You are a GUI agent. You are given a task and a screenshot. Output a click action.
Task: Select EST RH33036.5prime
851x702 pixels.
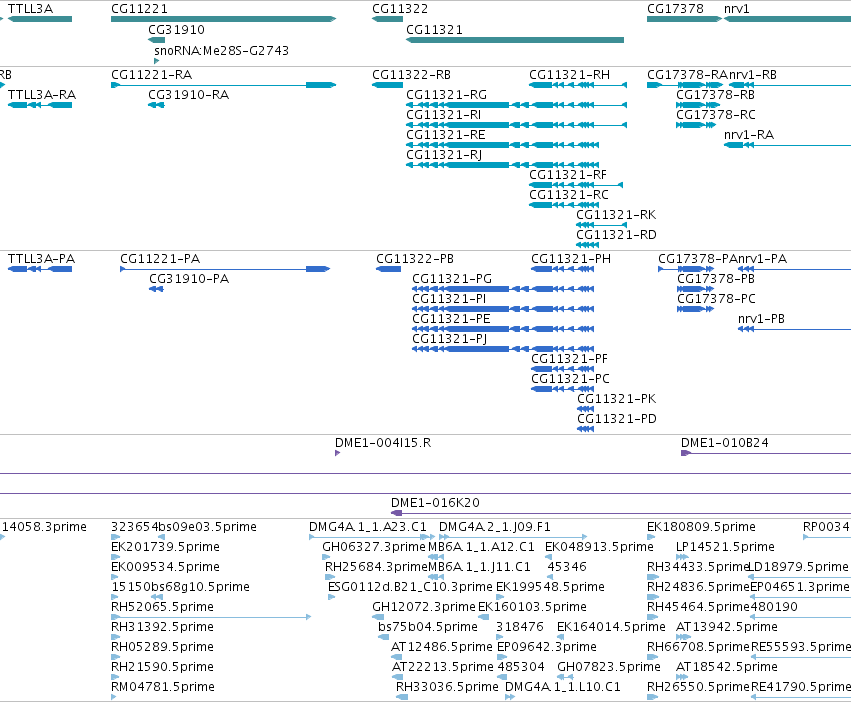pos(447,686)
